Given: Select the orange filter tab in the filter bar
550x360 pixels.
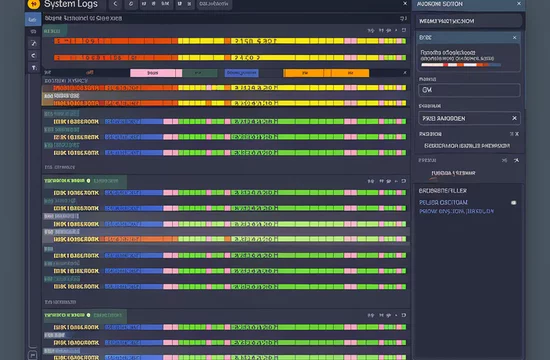Looking at the screenshot, I should [326, 73].
